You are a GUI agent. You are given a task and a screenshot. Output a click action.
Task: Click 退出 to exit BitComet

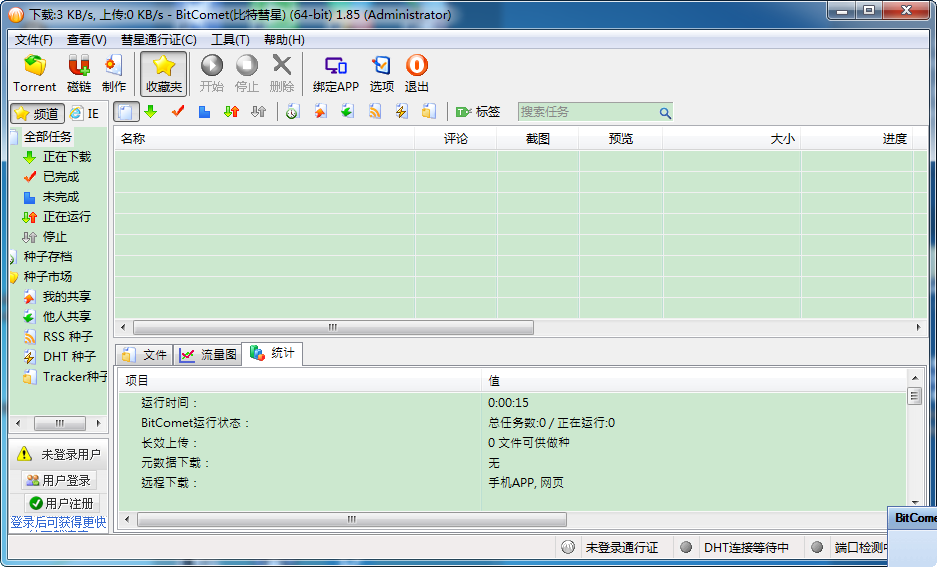point(417,73)
